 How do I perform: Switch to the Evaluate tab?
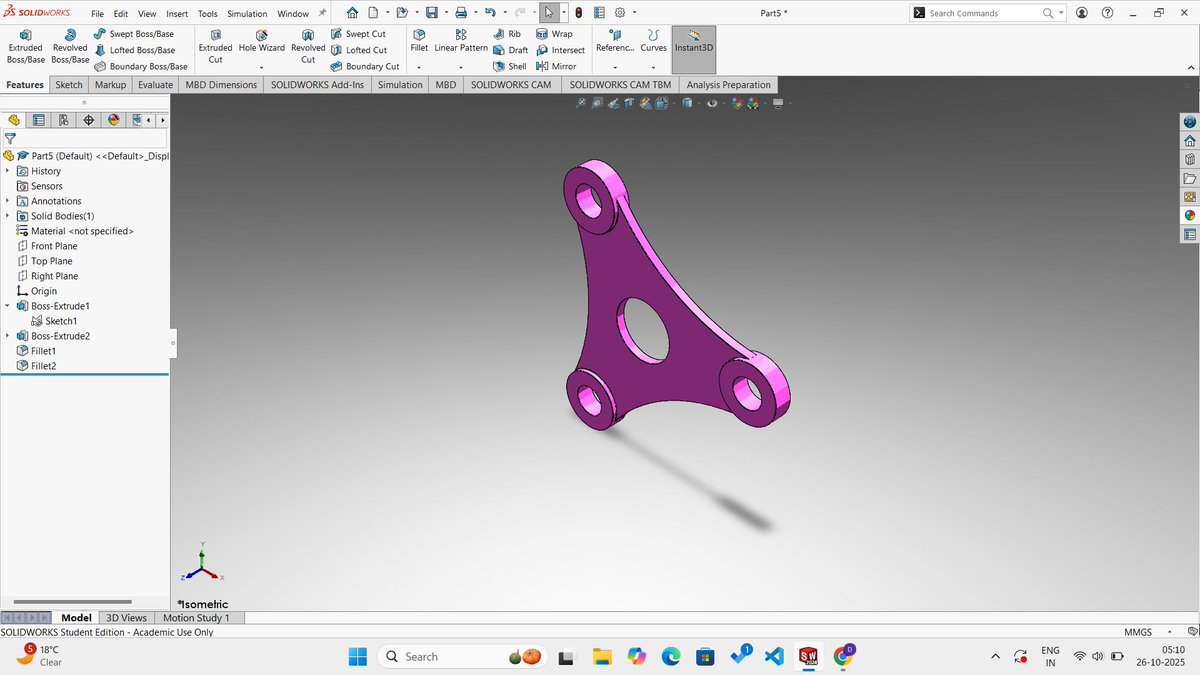click(155, 85)
